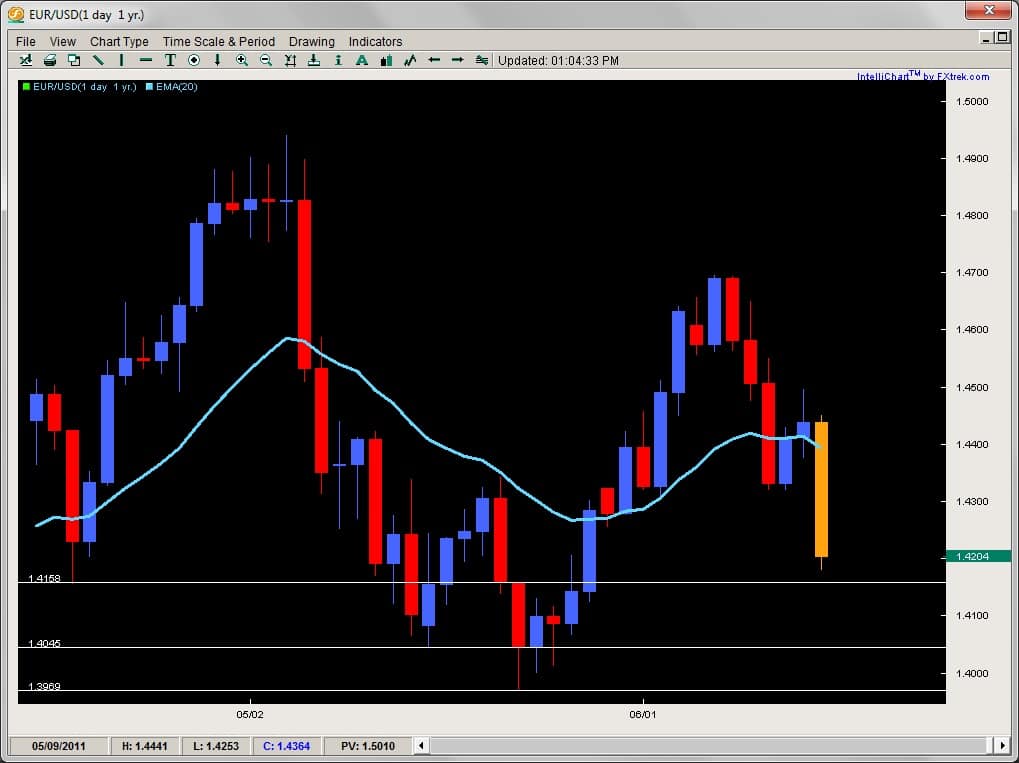Viewport: 1019px width, 763px height.
Task: Select the diagonal trend line drawing tool
Action: coord(98,60)
